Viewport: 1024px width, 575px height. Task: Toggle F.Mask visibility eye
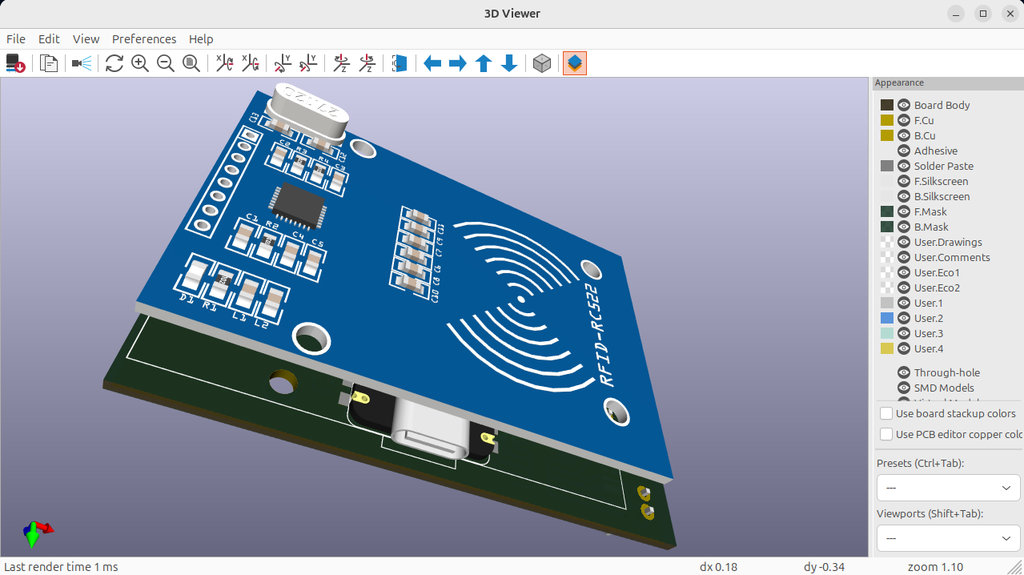904,212
